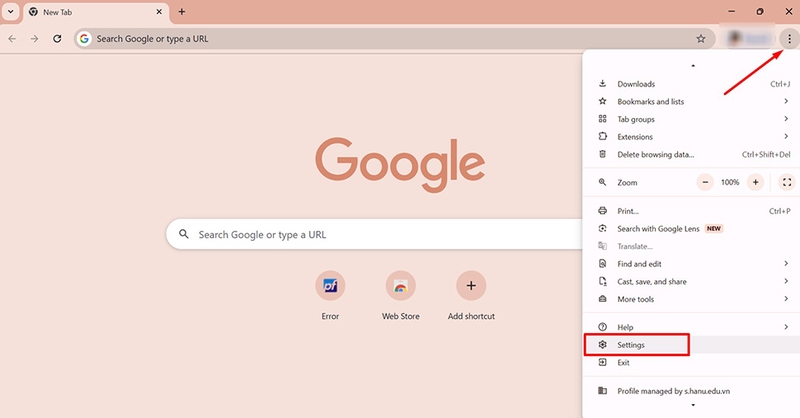
Task: Expand More tools chevron arrow
Action: click(786, 299)
